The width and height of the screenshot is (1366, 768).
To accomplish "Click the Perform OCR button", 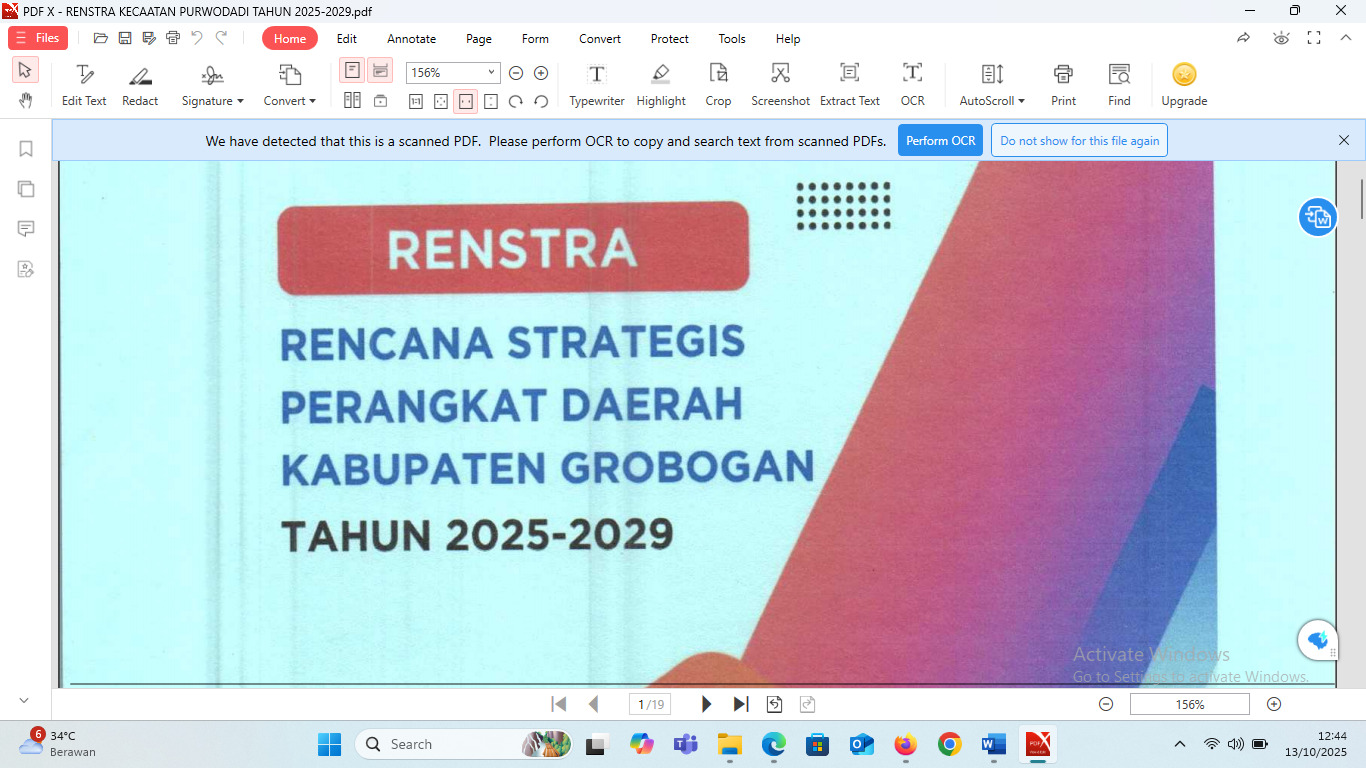I will (940, 141).
